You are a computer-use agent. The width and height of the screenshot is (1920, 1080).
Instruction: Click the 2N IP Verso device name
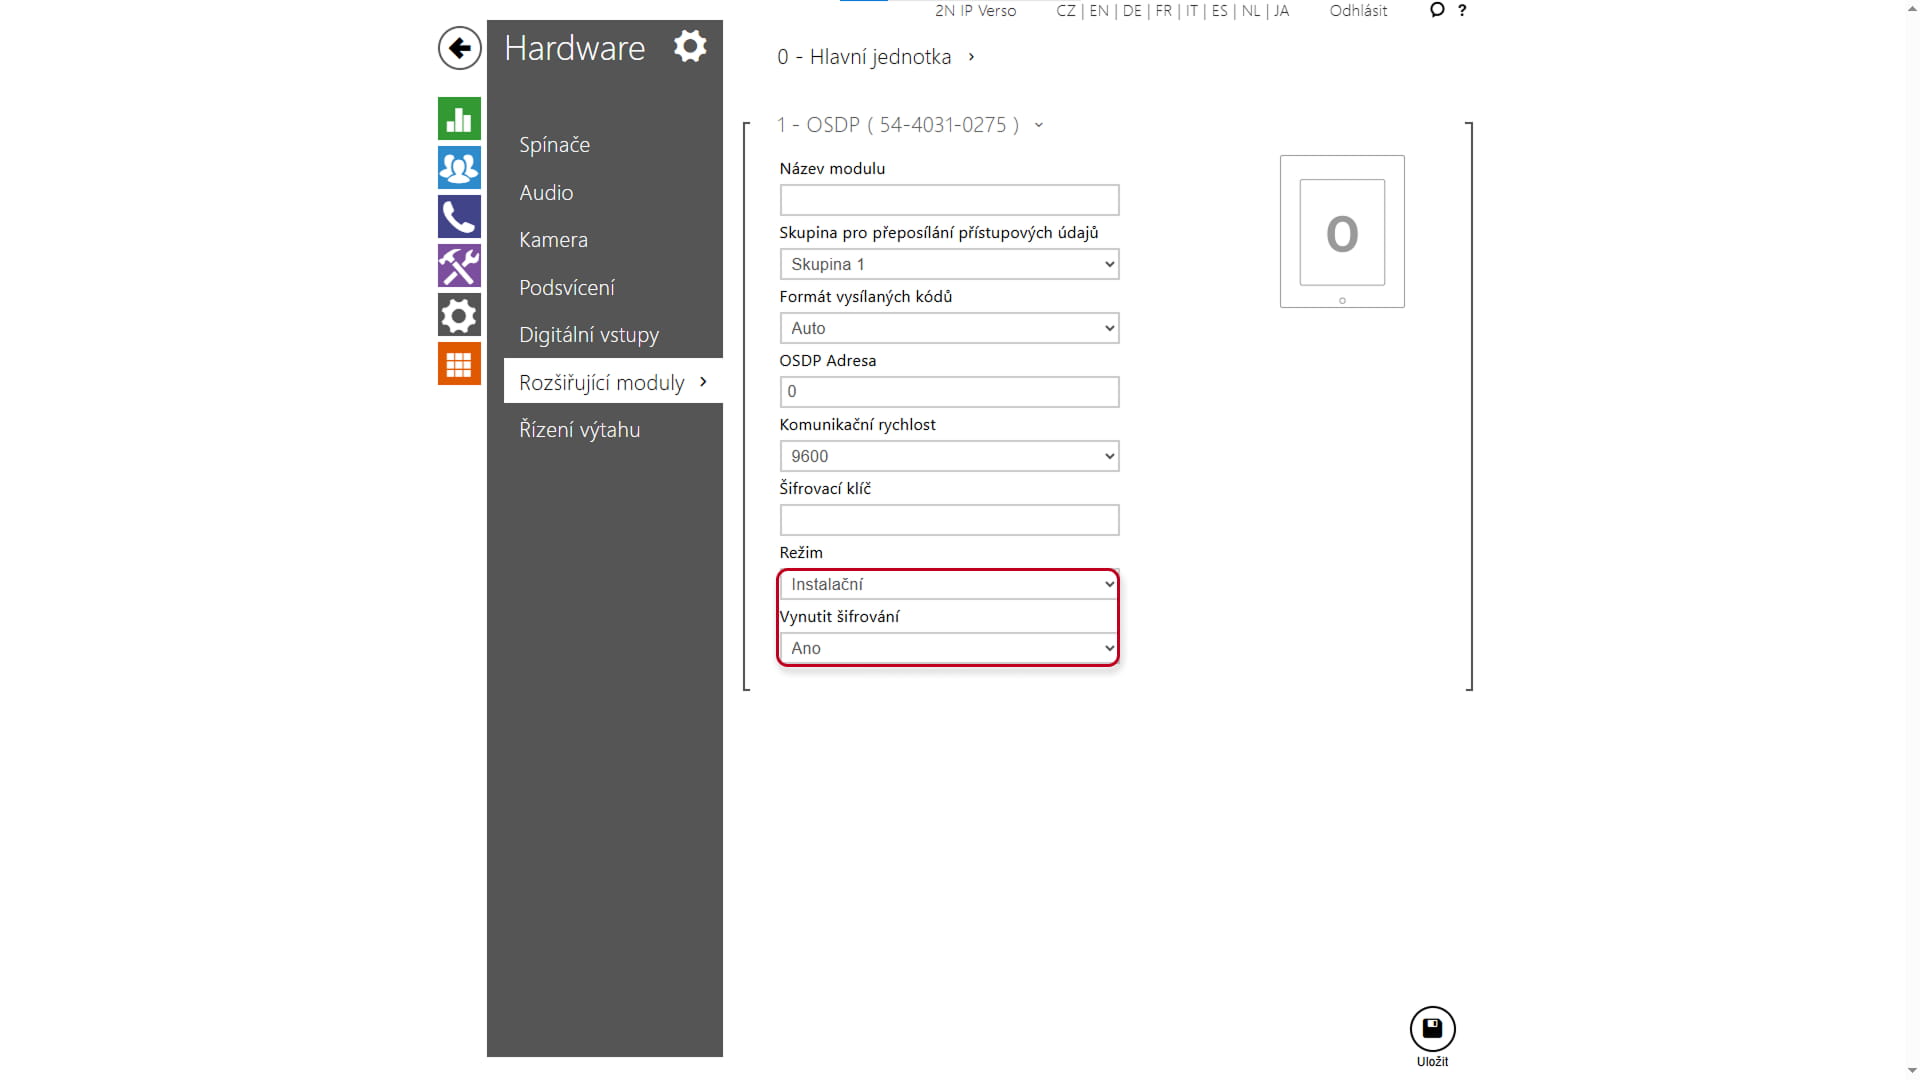pyautogui.click(x=975, y=11)
